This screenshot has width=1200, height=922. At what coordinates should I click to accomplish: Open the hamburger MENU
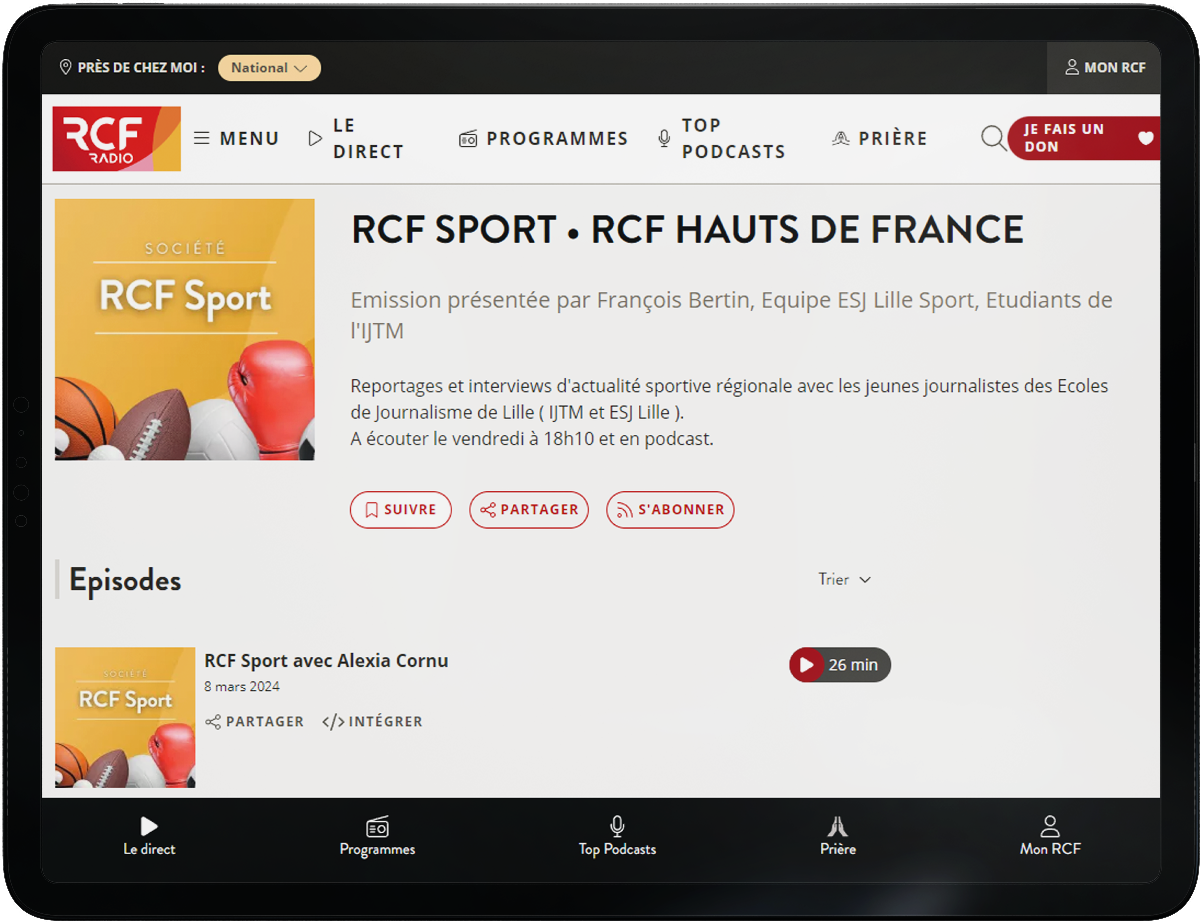236,139
